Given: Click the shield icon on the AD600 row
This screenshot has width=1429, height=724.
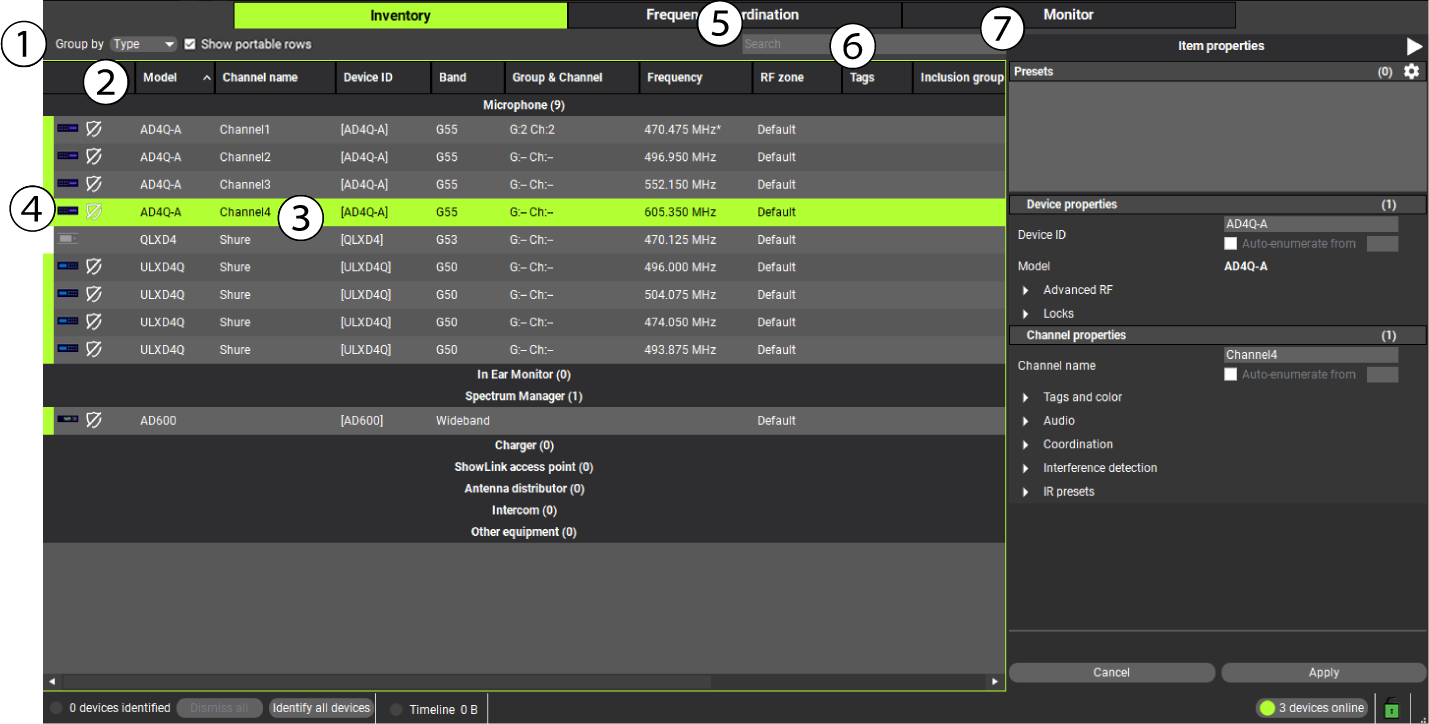Looking at the screenshot, I should (94, 420).
